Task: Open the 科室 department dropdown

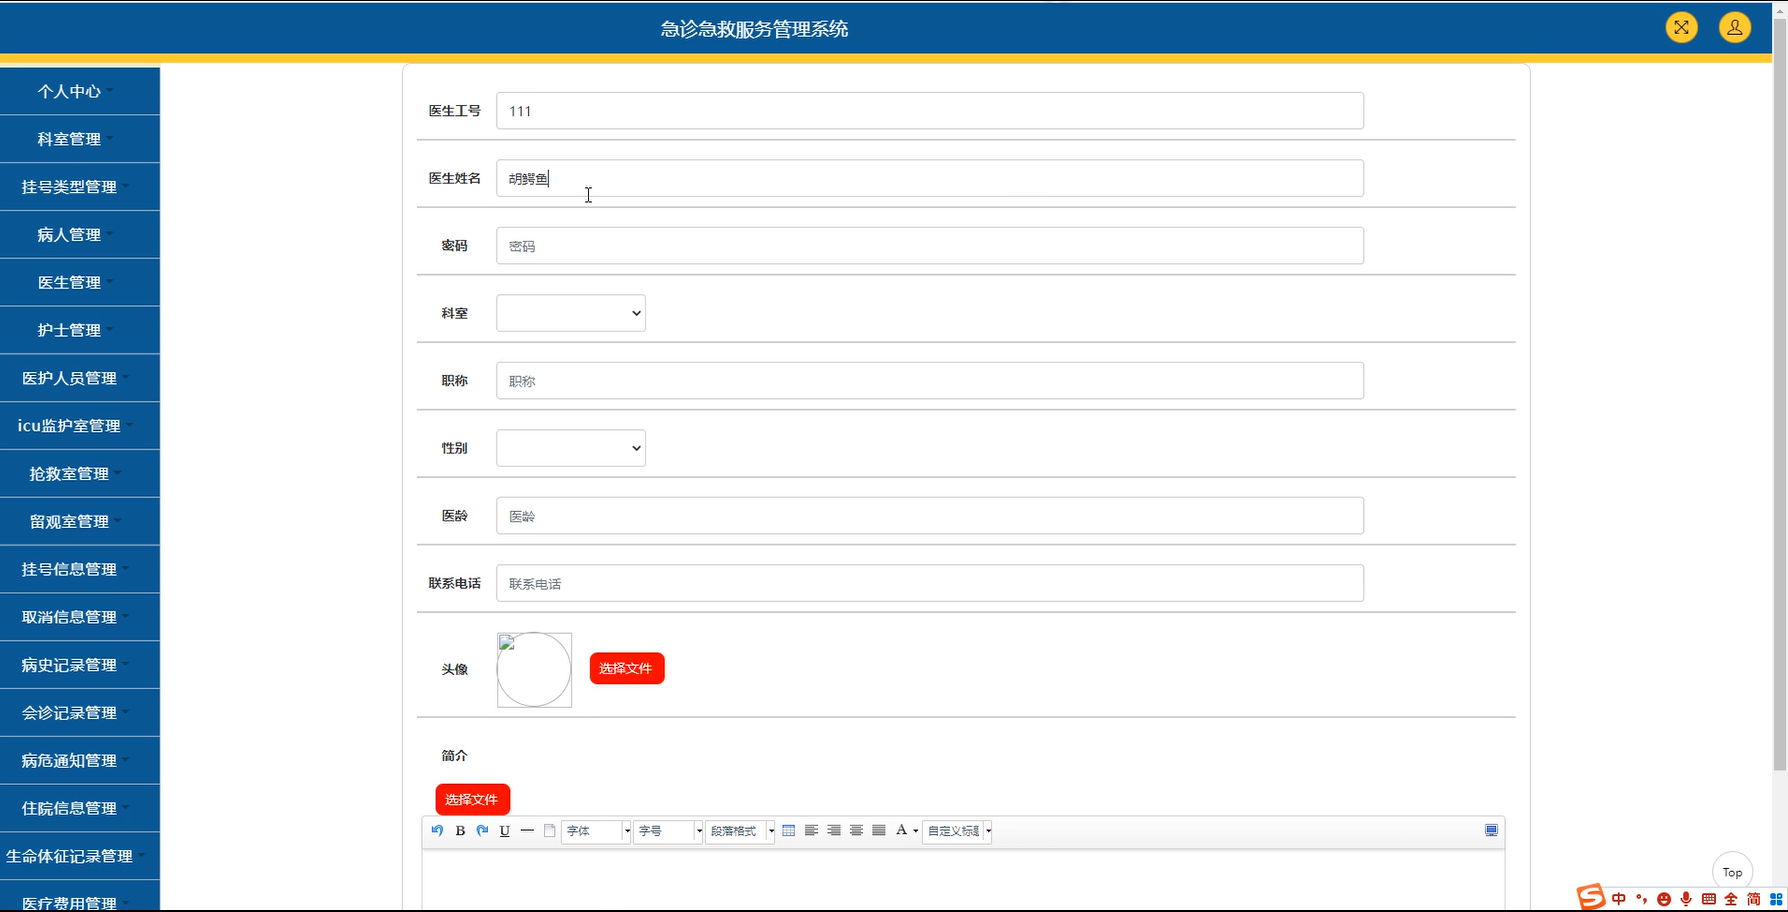Action: tap(570, 312)
